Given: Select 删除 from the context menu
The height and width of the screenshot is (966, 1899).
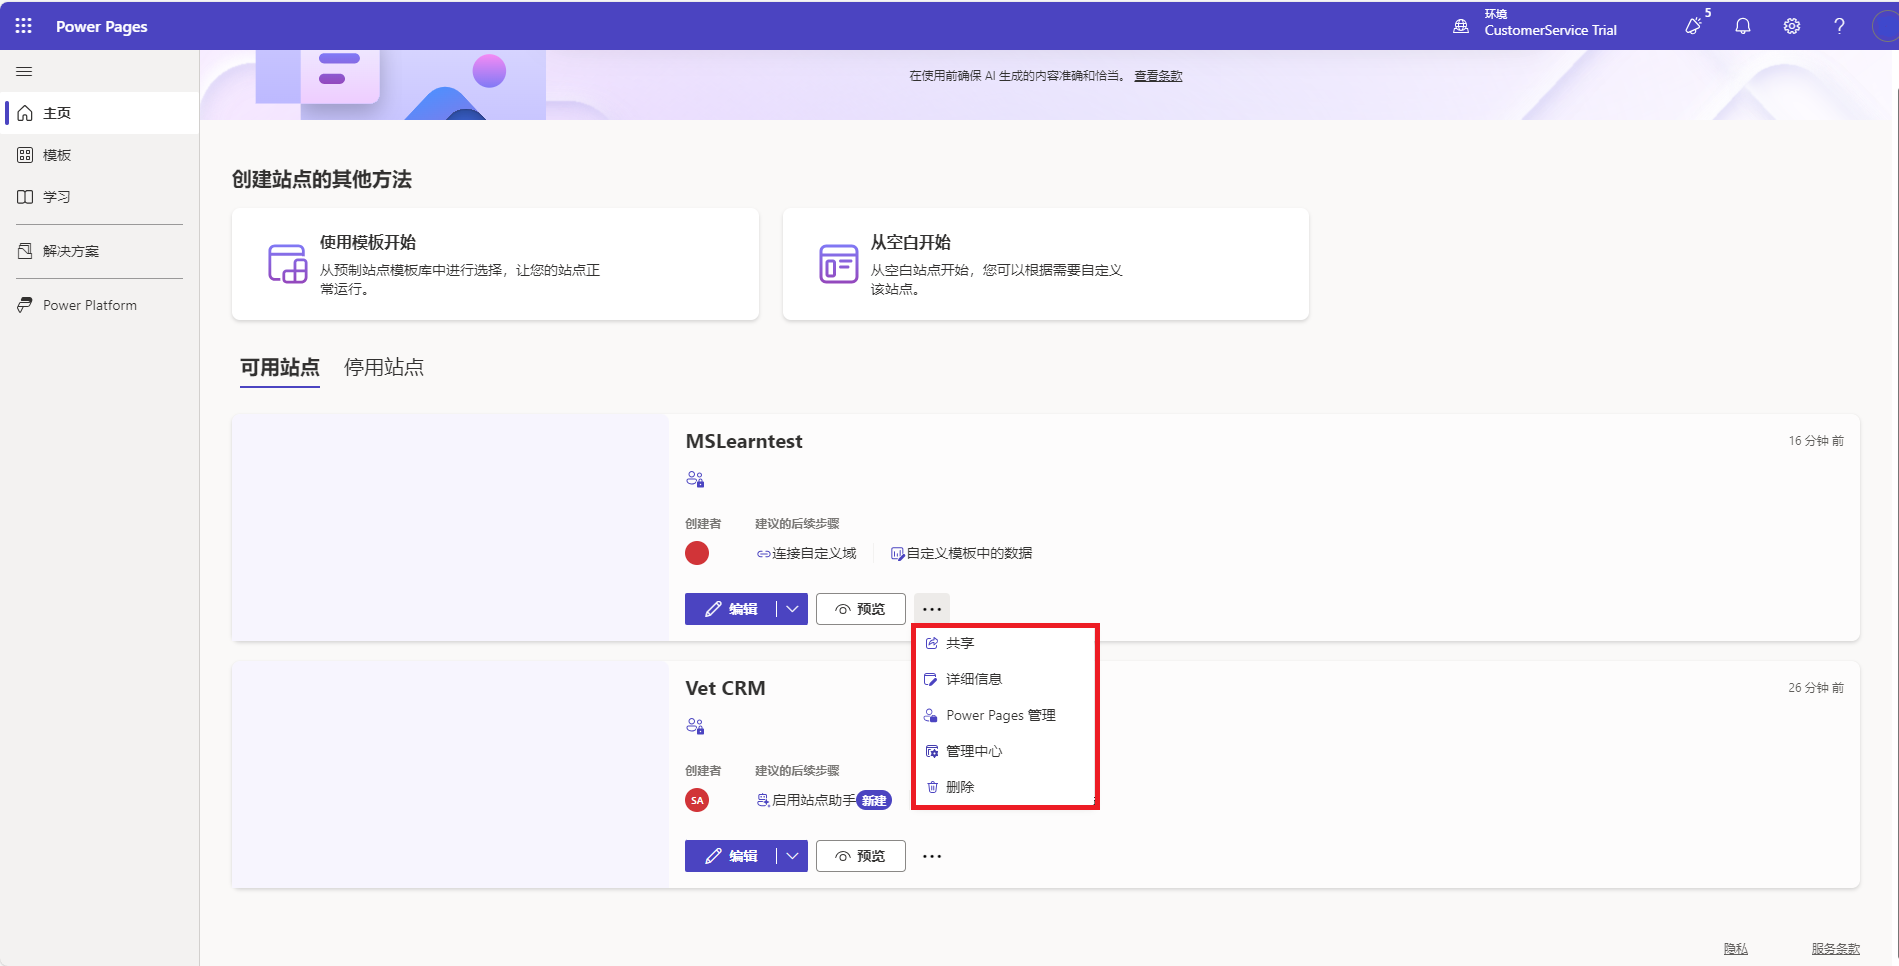Looking at the screenshot, I should [1006, 787].
